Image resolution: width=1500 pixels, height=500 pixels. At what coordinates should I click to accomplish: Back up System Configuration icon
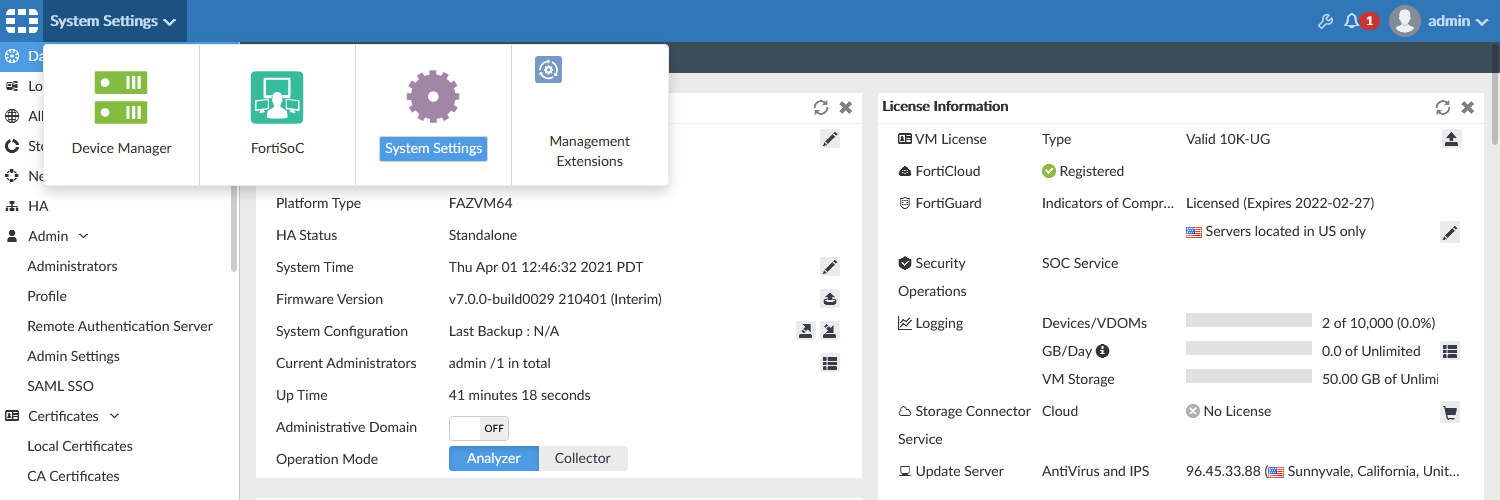pyautogui.click(x=806, y=331)
